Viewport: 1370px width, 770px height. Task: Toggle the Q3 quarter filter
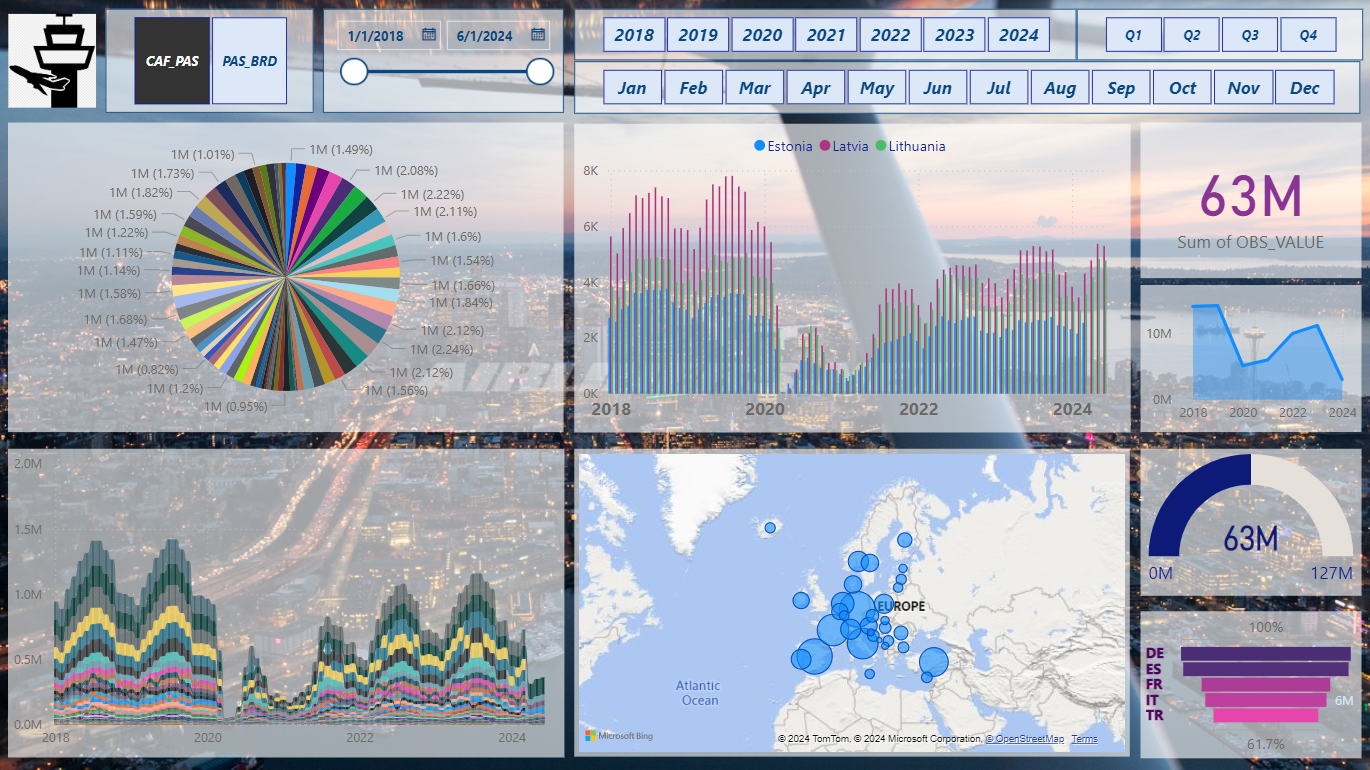pyautogui.click(x=1250, y=35)
